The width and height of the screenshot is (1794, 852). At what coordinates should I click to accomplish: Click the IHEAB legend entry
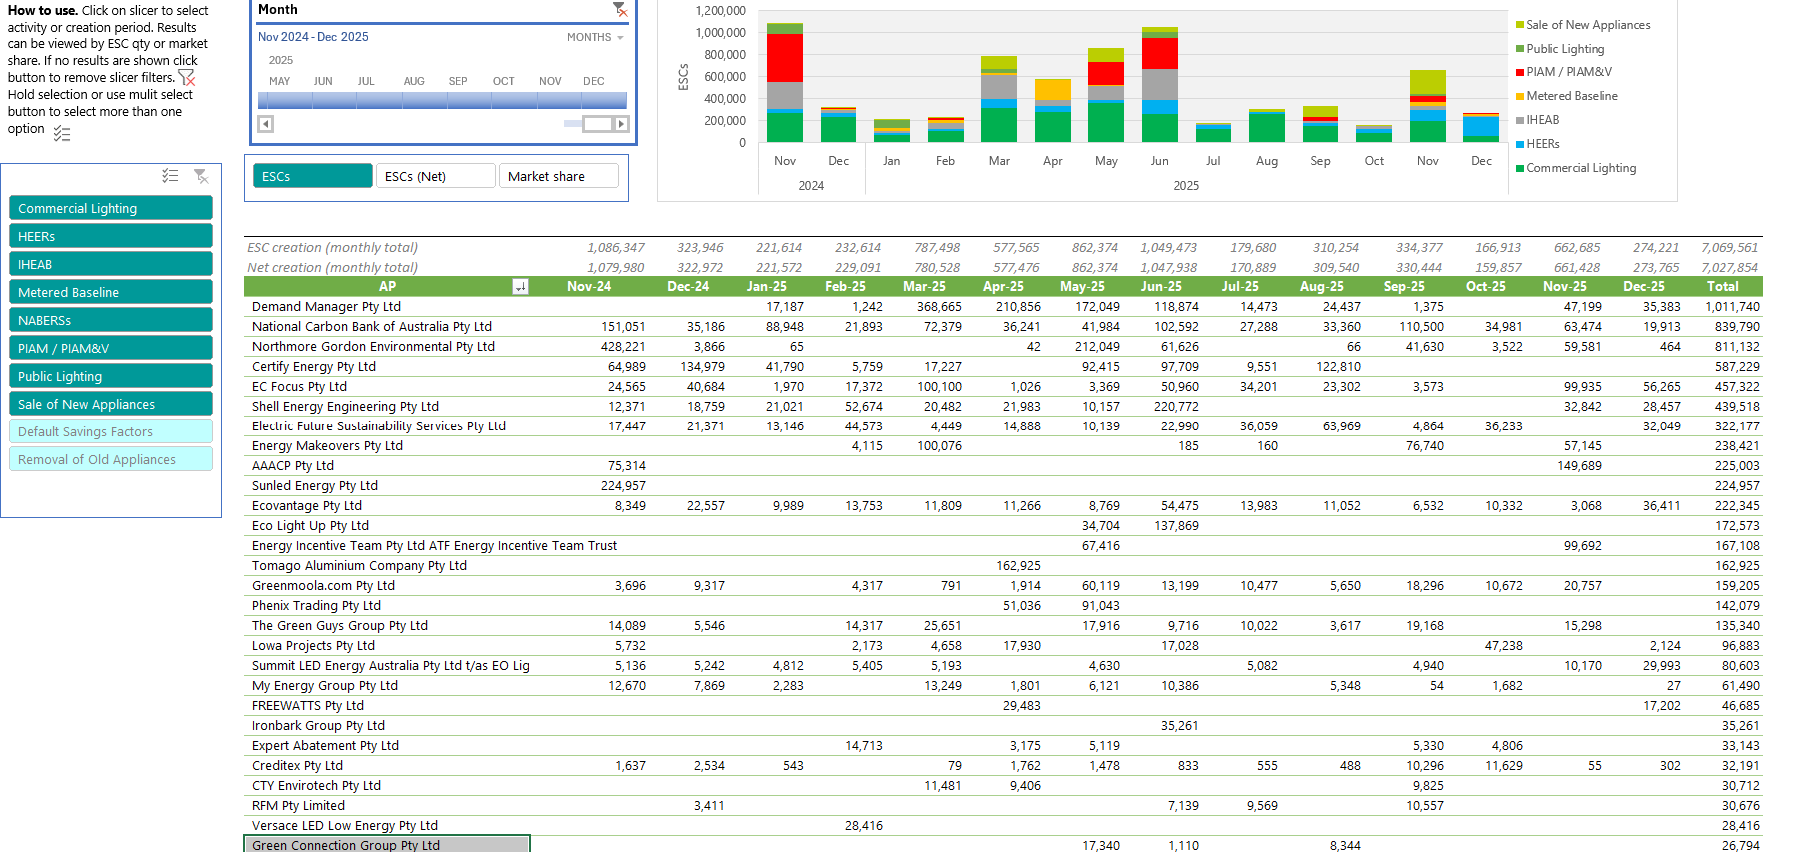click(x=1538, y=120)
